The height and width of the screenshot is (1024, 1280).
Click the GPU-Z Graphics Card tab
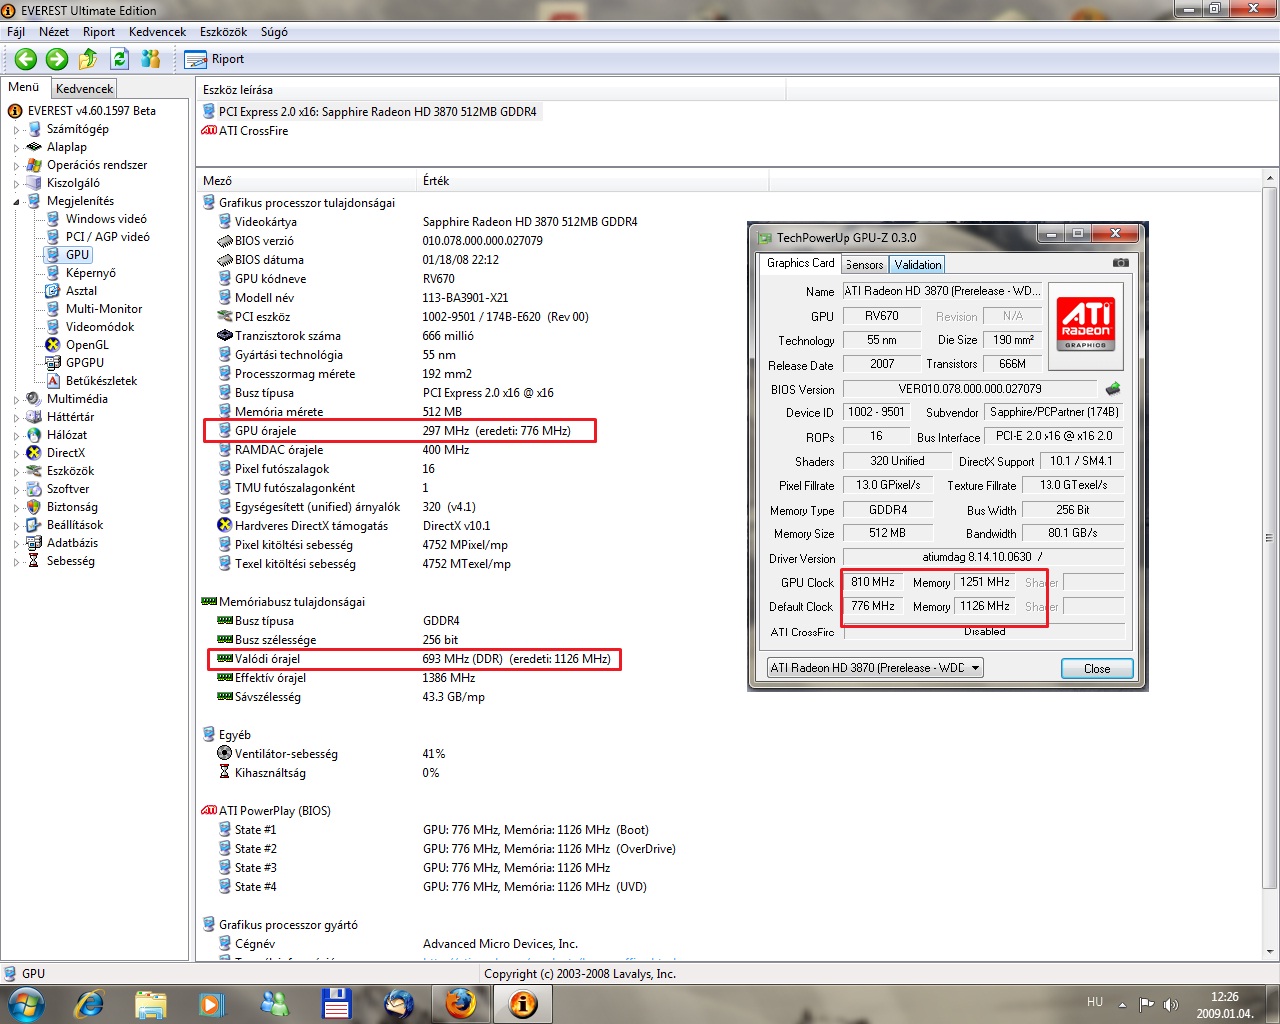(x=800, y=263)
